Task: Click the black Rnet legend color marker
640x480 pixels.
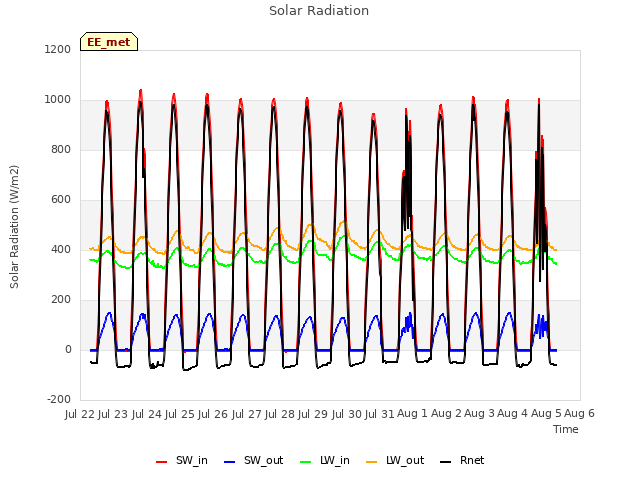Action: [446, 462]
